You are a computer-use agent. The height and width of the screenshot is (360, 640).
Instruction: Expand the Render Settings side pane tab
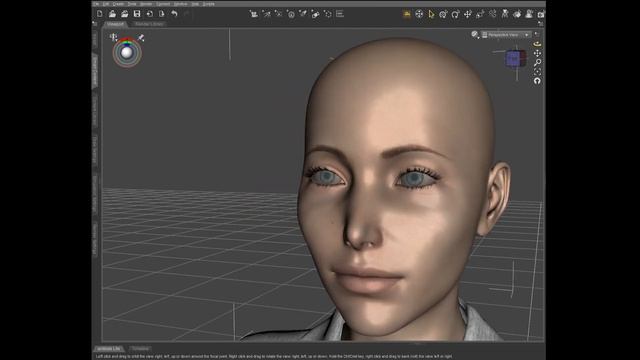click(95, 240)
